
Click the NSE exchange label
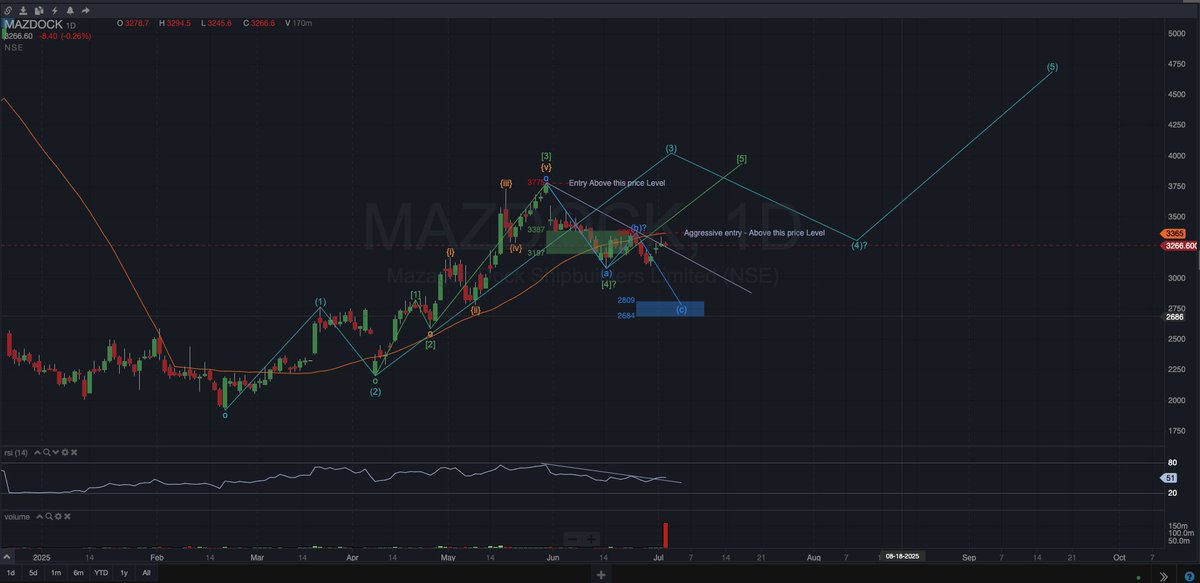click(x=14, y=47)
